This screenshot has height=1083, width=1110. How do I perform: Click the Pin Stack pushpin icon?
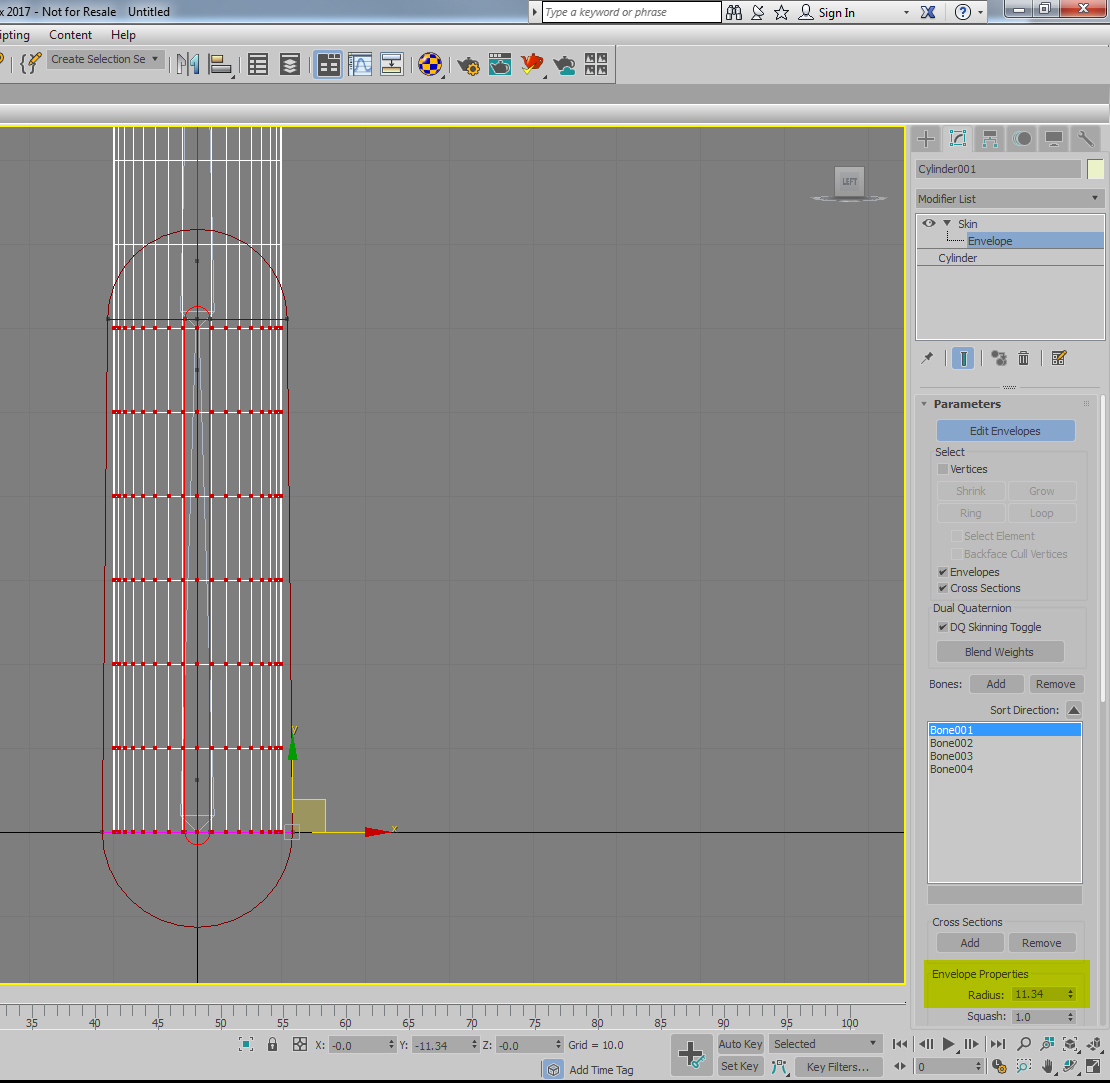(x=927, y=357)
